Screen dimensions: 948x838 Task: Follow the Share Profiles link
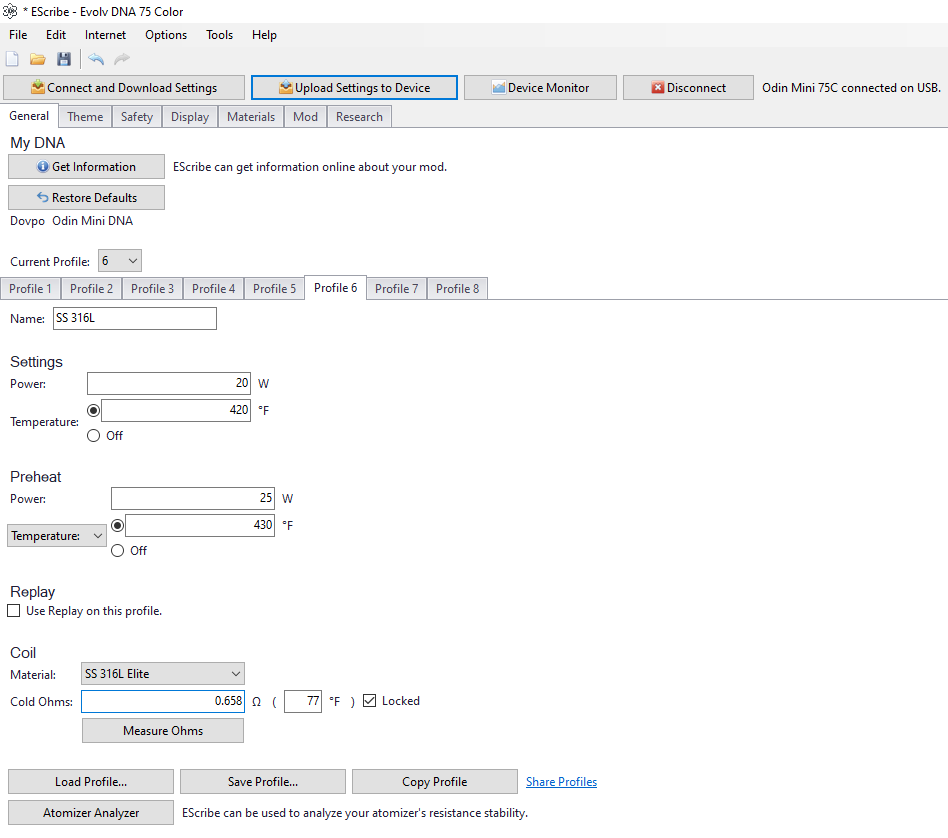pyautogui.click(x=561, y=782)
